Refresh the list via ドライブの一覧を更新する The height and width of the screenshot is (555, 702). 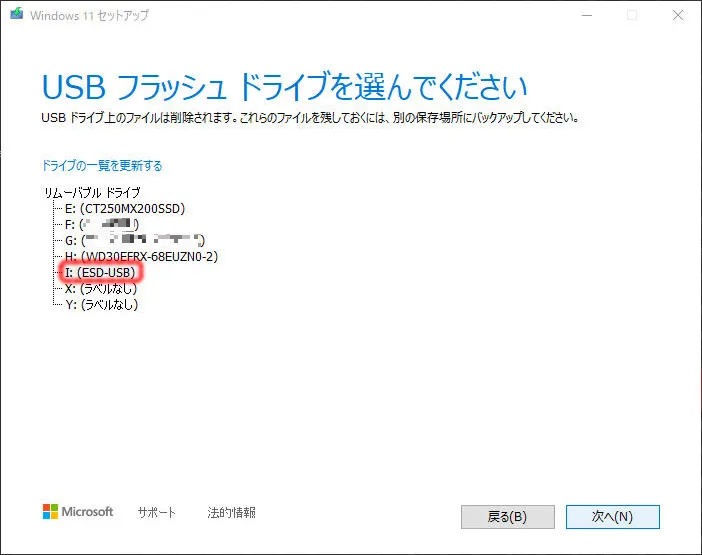[102, 166]
